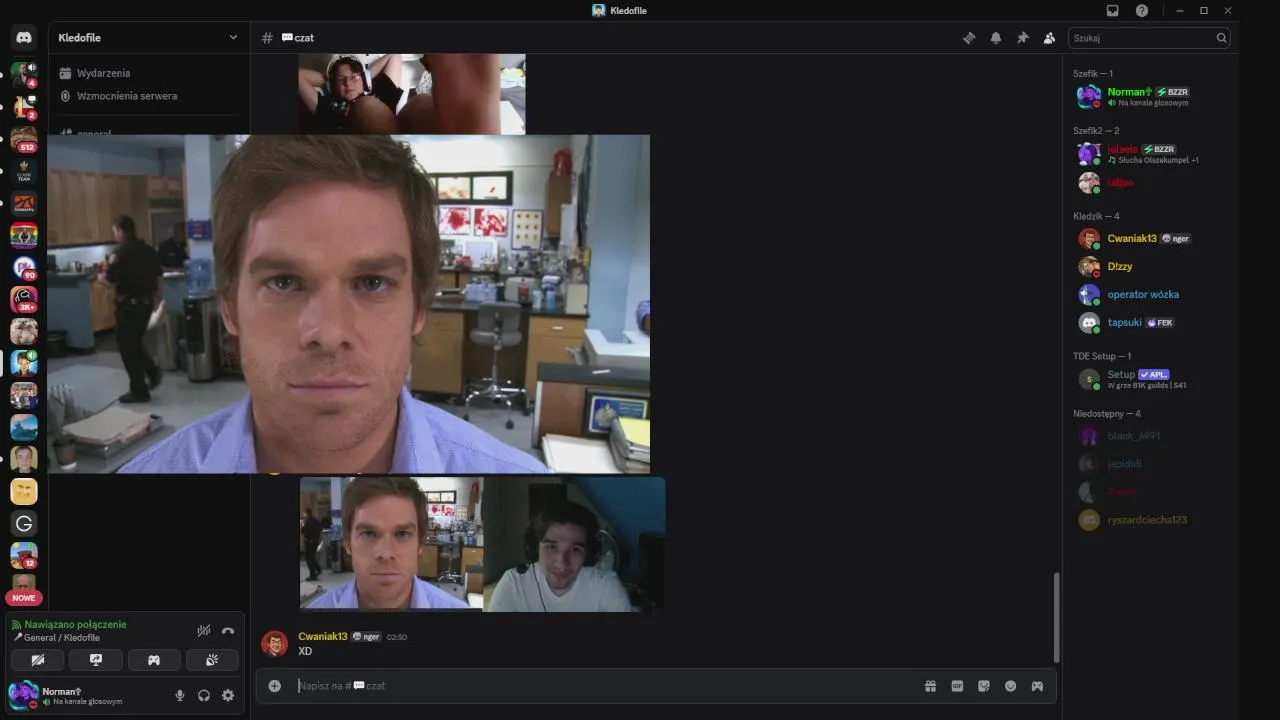Select offline member japididi

tap(1150, 464)
